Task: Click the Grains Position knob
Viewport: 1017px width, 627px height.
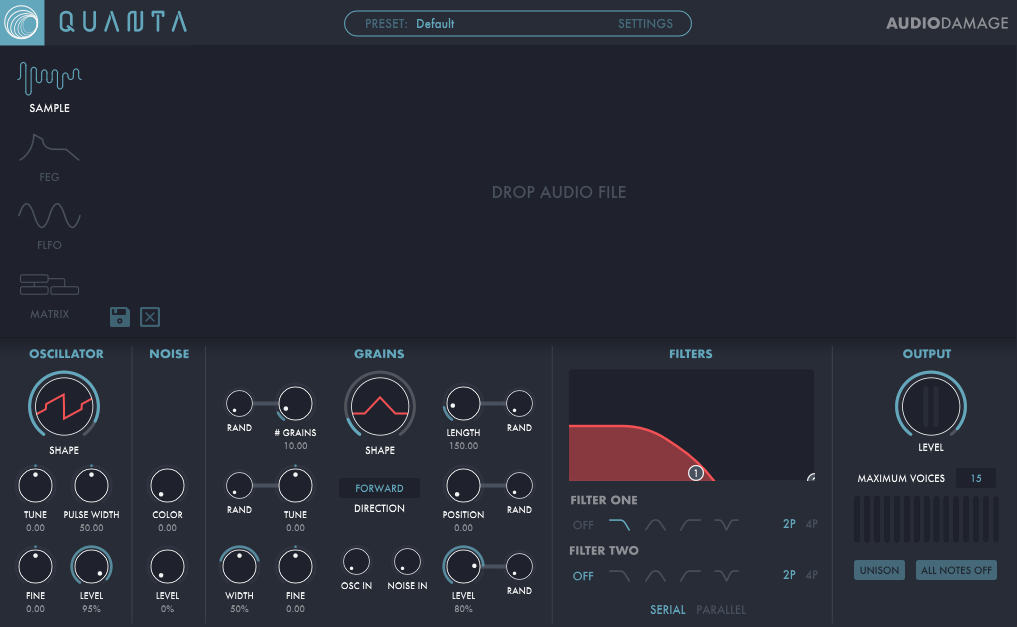Action: [463, 485]
